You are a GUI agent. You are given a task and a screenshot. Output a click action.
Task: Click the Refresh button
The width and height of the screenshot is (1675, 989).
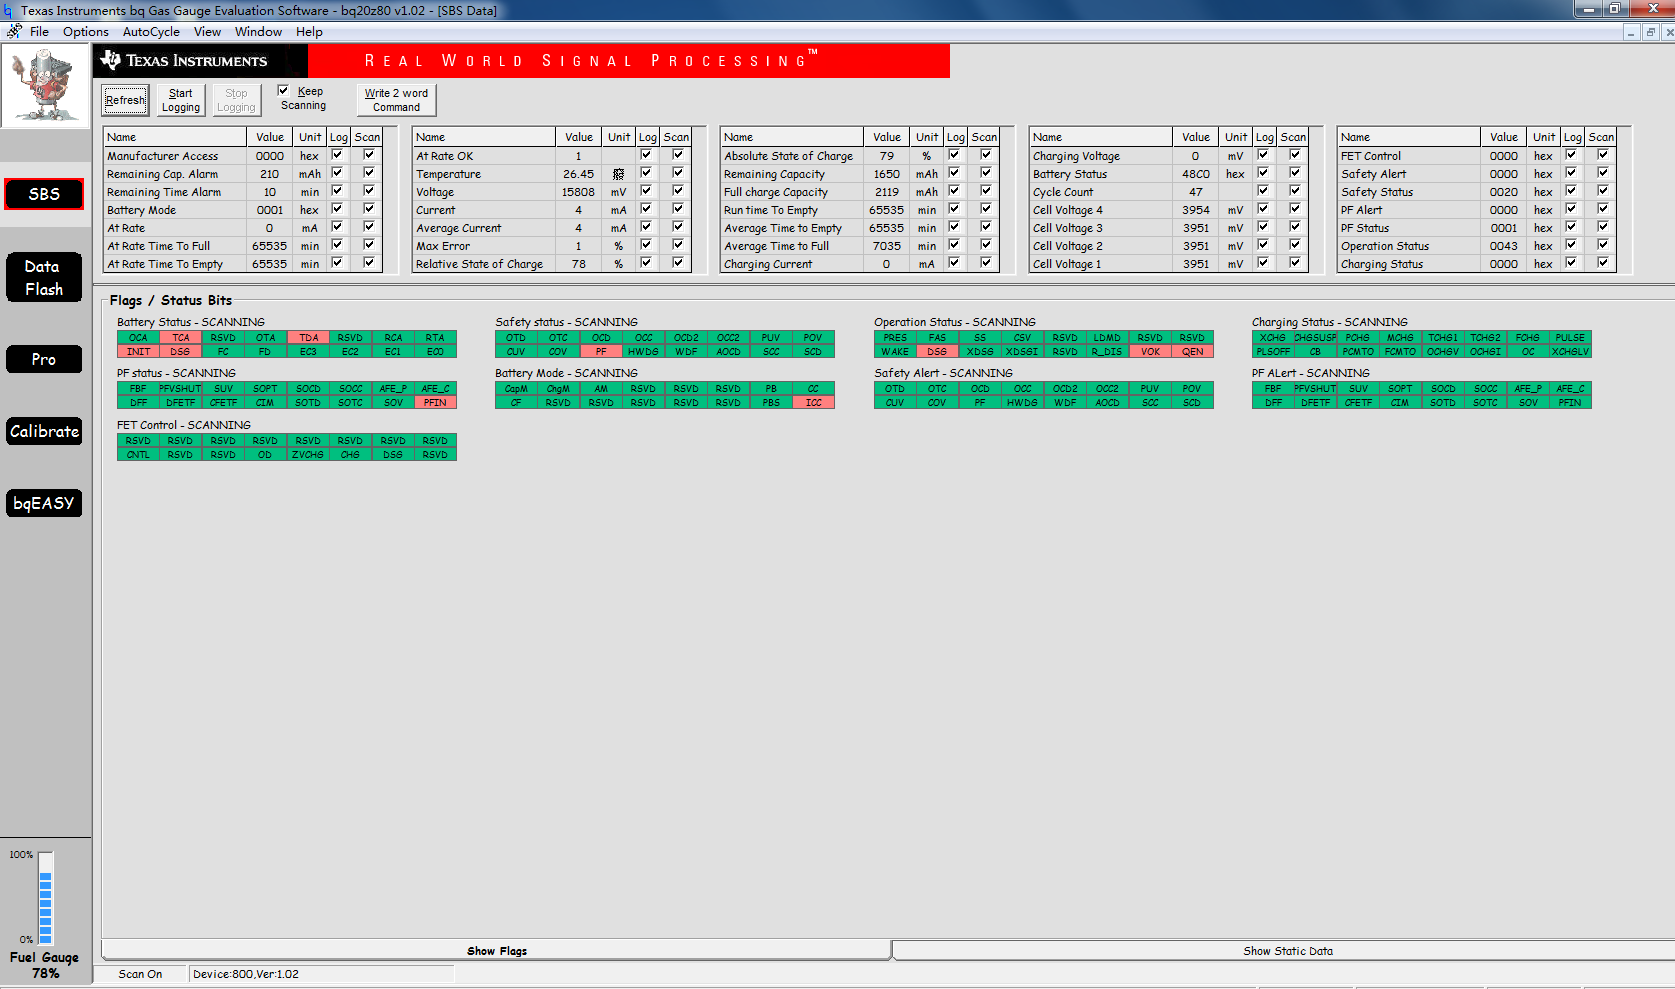click(125, 100)
